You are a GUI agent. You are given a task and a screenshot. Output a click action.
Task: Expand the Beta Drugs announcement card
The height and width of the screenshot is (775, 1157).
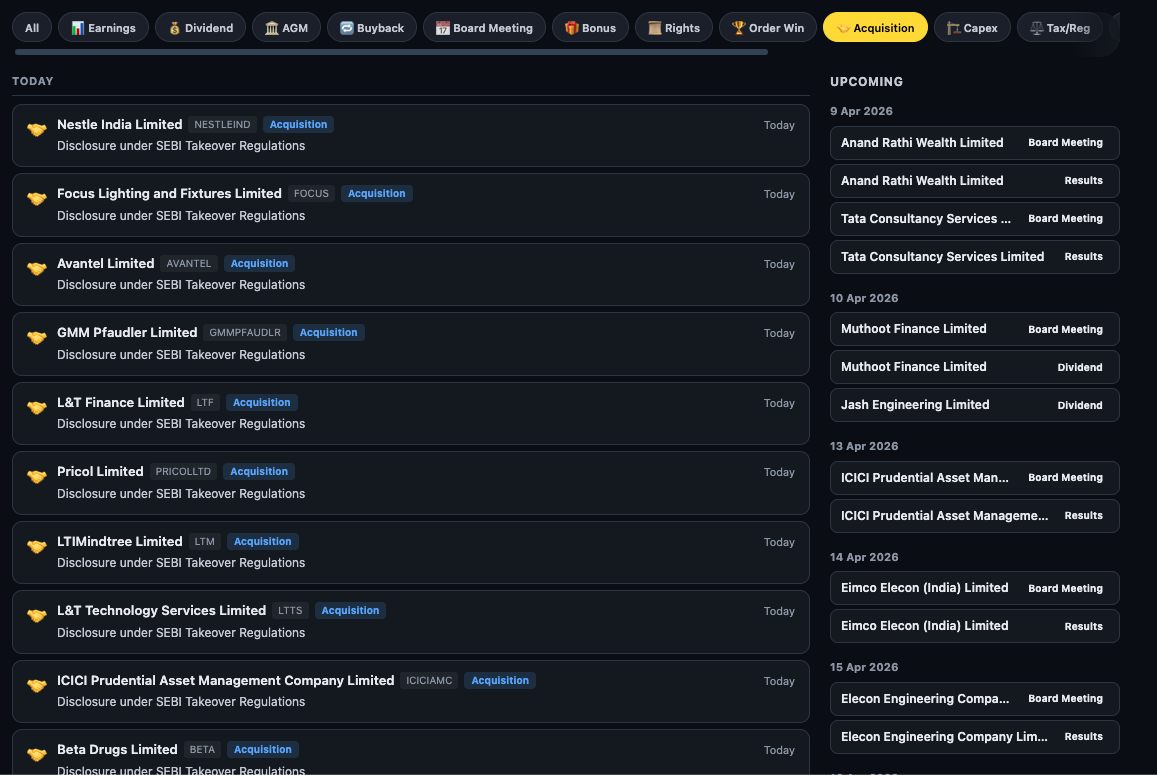(410, 755)
